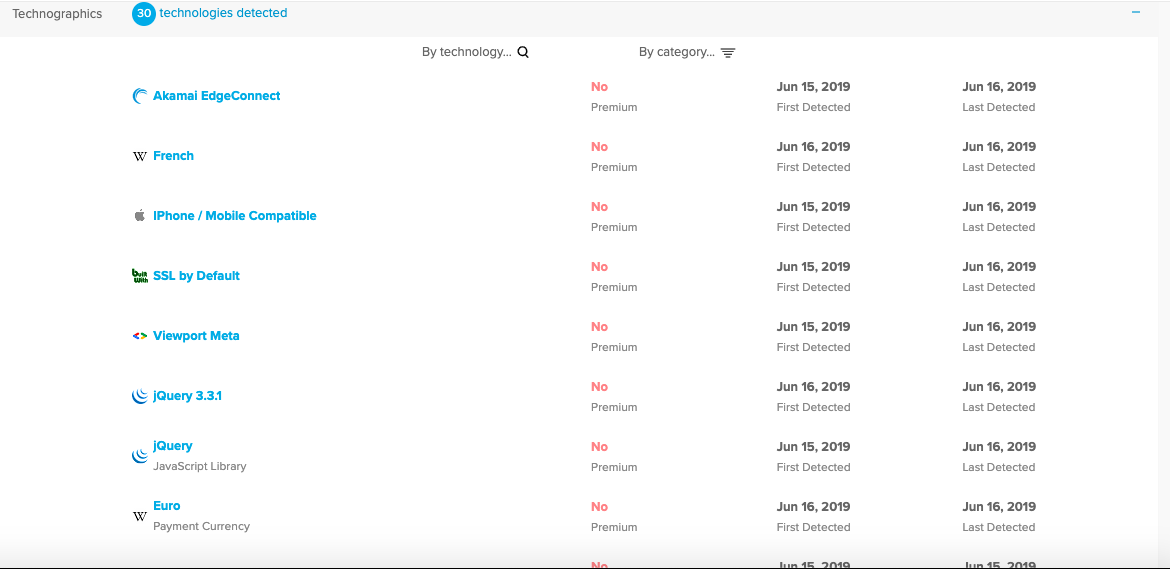
Task: Click the Akamai EdgeConnect logo icon
Action: click(x=140, y=96)
